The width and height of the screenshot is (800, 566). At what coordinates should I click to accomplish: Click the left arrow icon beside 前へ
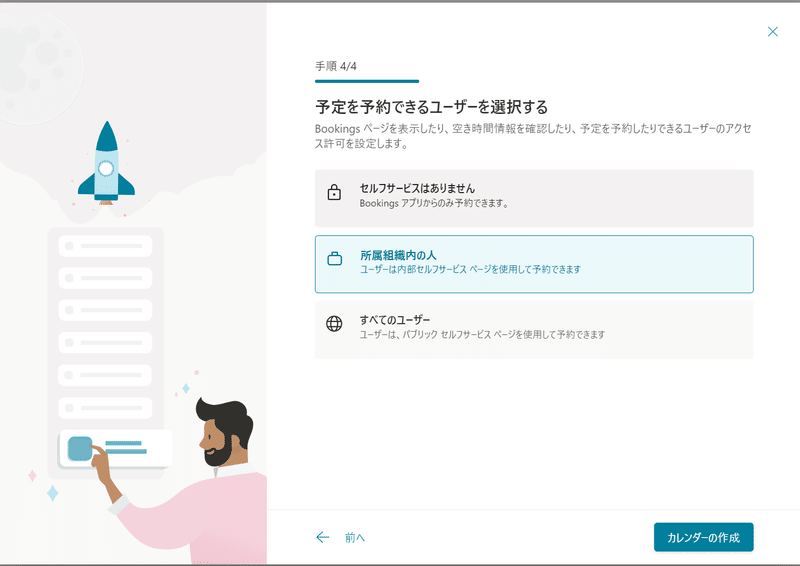(x=322, y=537)
